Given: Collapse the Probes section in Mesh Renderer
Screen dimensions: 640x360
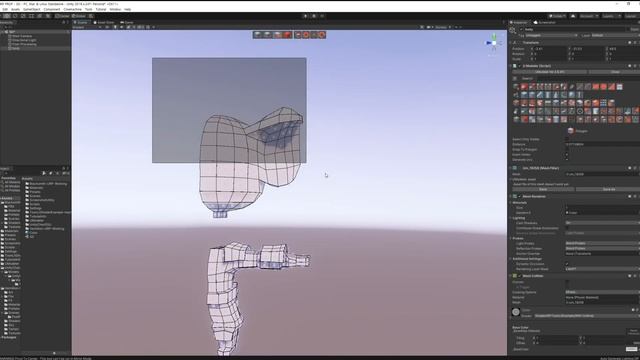Looking at the screenshot, I should coord(511,238).
